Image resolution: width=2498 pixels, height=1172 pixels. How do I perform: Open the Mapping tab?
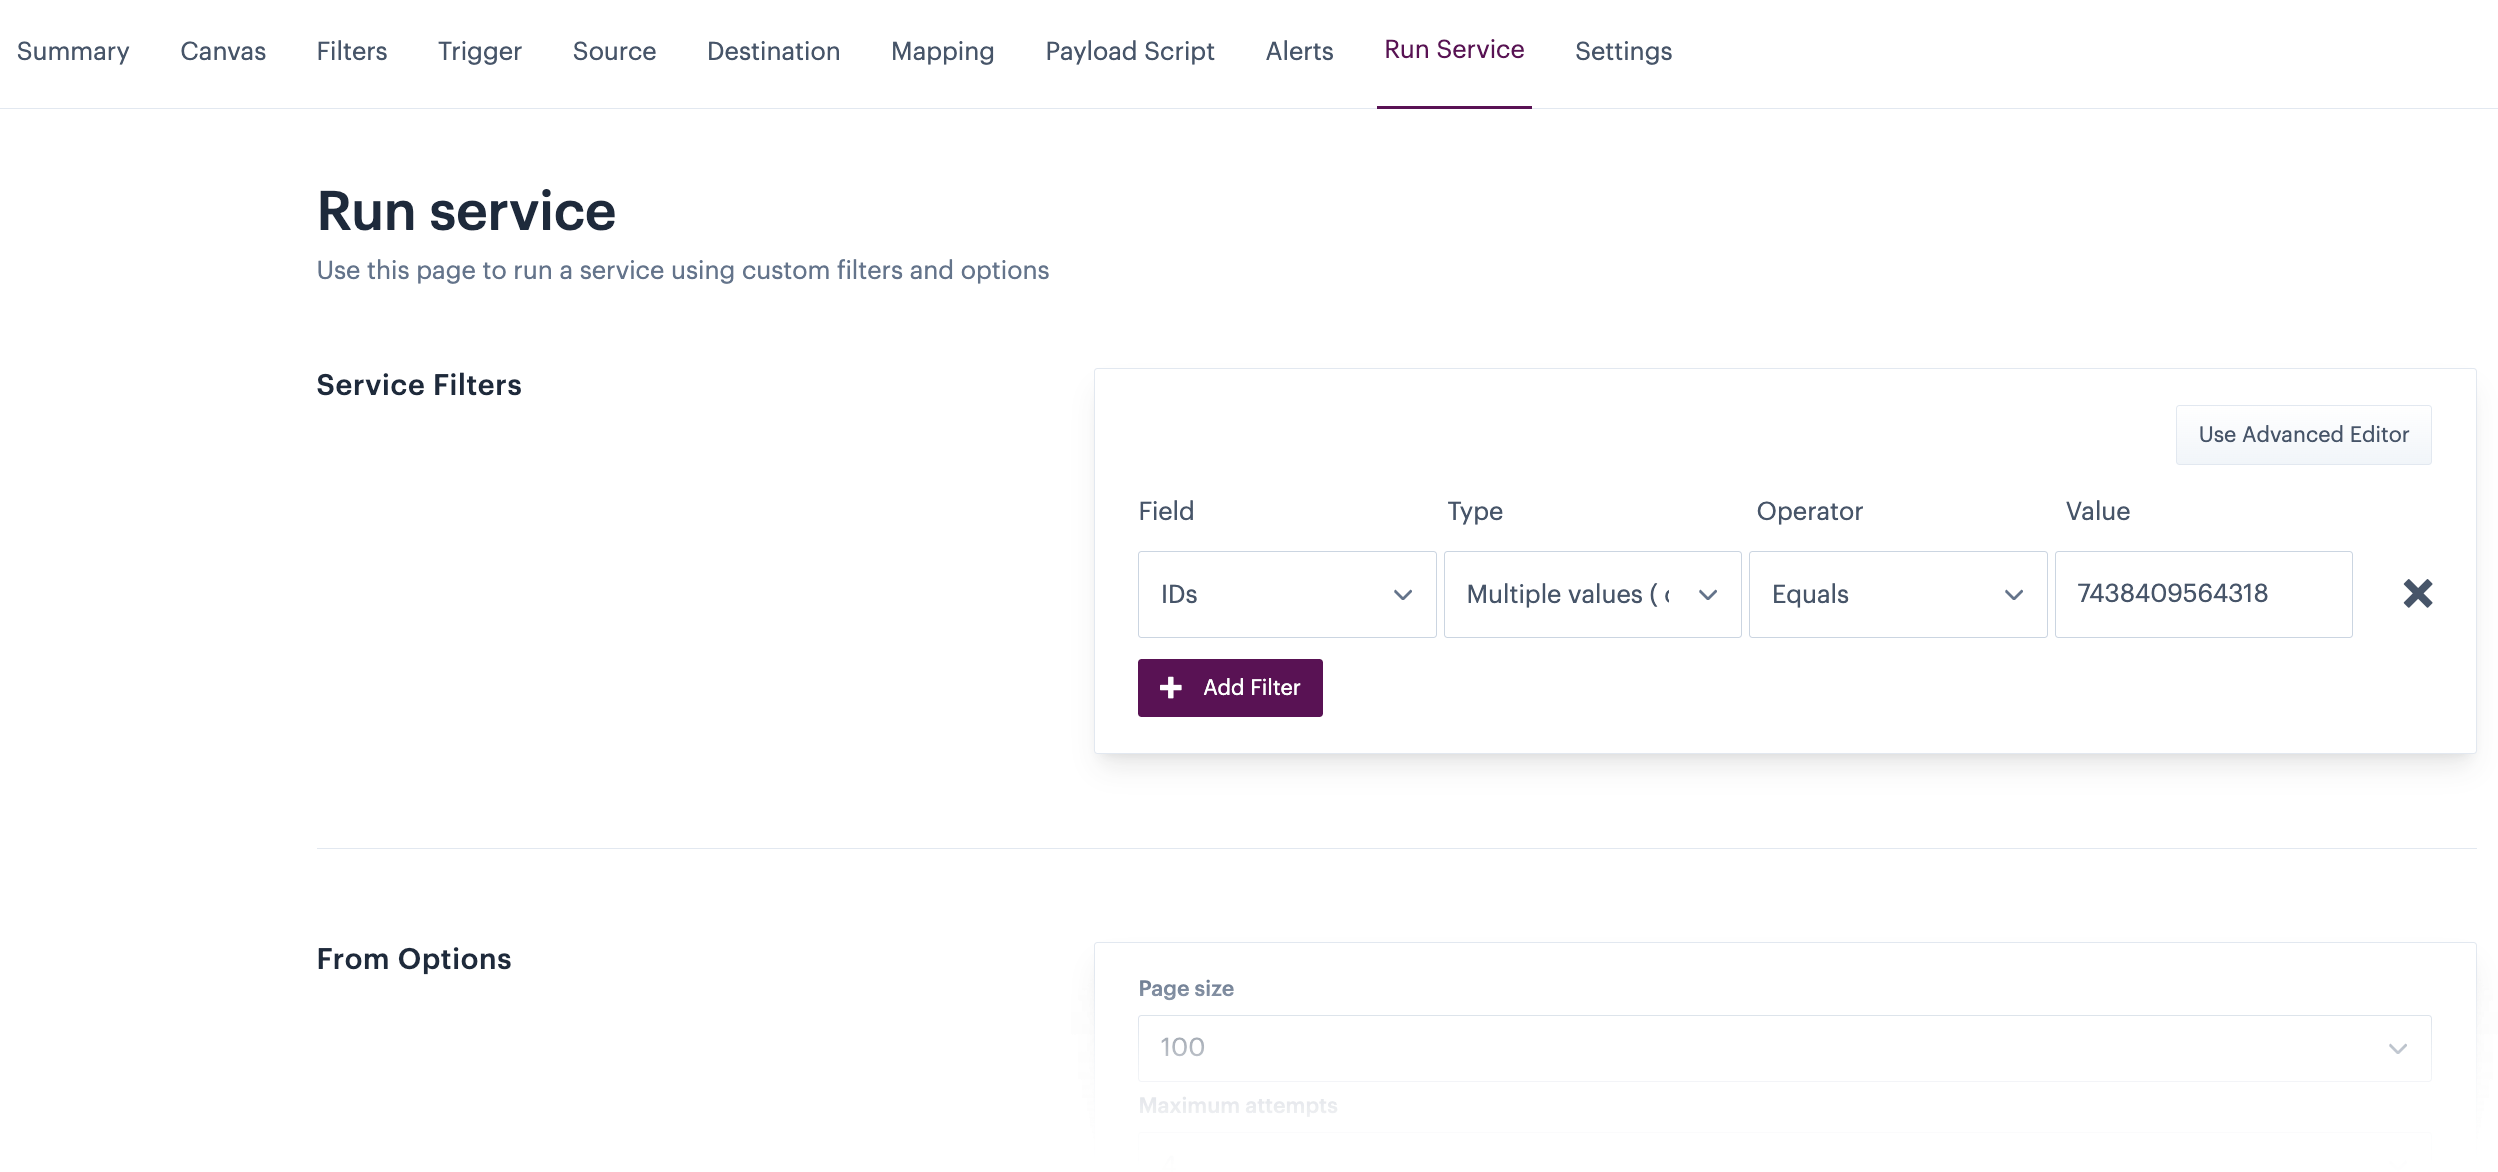(x=942, y=52)
